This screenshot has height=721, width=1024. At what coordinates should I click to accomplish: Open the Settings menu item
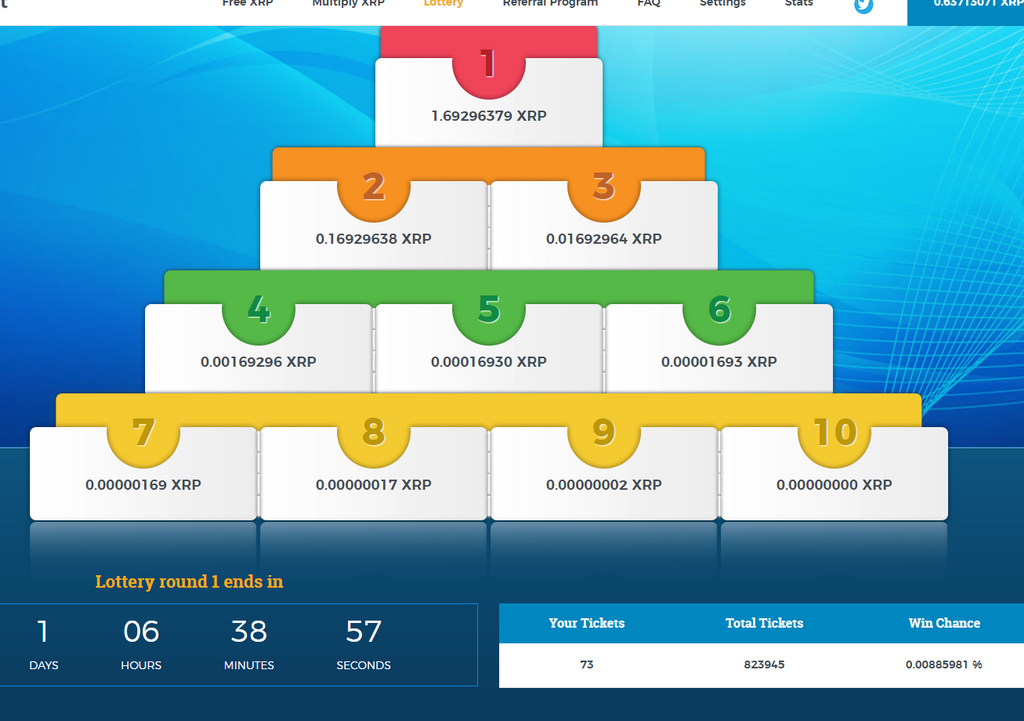722,3
